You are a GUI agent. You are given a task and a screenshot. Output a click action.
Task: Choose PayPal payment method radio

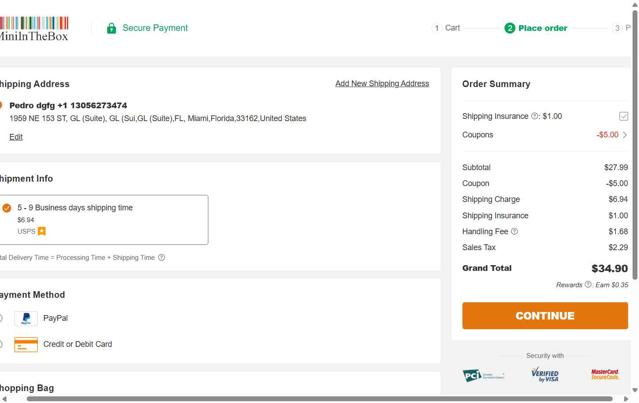(x=1, y=318)
